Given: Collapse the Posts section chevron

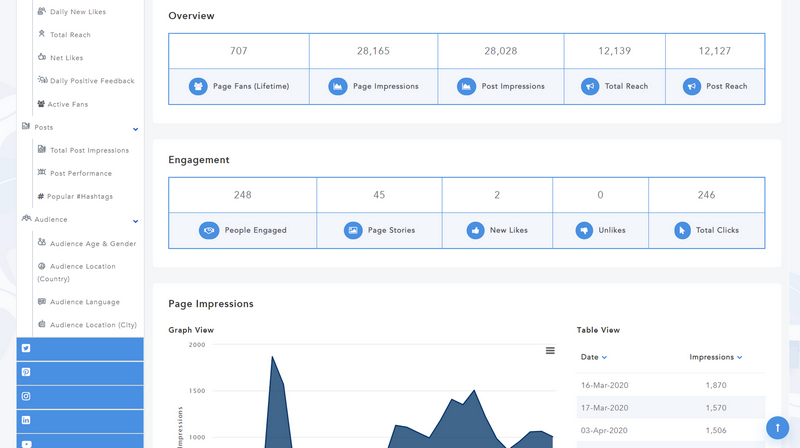Looking at the screenshot, I should click(135, 129).
